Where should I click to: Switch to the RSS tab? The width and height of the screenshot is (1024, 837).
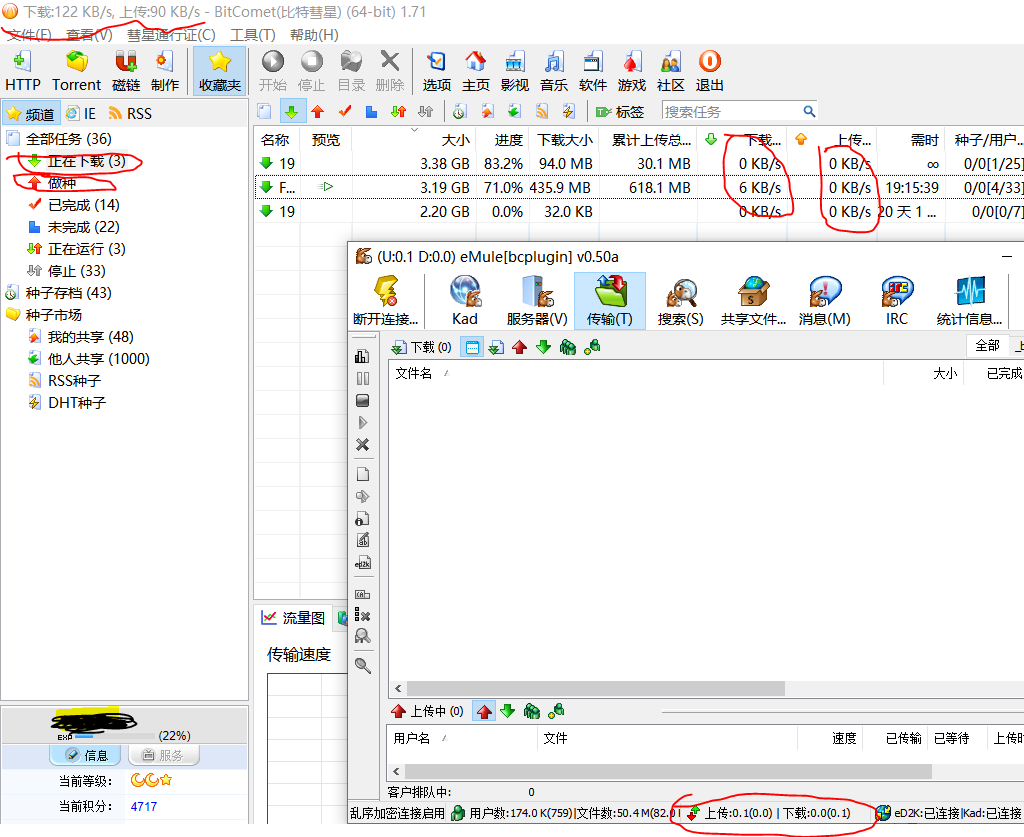point(130,114)
